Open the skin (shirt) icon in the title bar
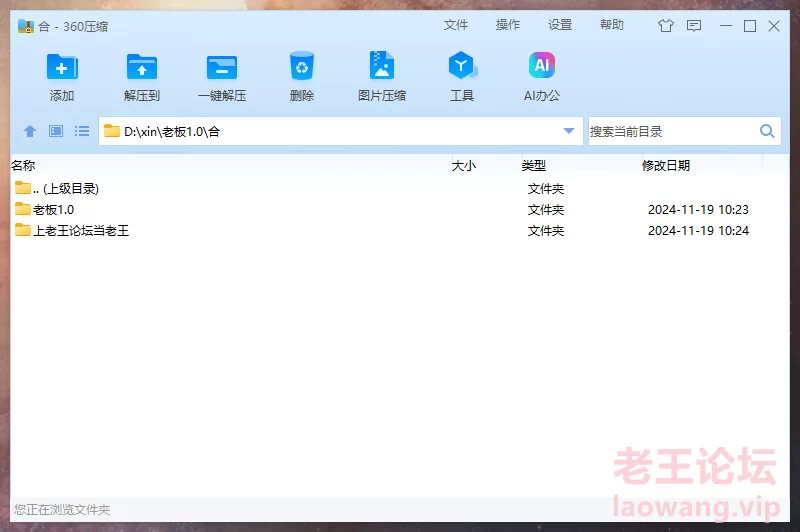Image resolution: width=800 pixels, height=532 pixels. coord(665,26)
